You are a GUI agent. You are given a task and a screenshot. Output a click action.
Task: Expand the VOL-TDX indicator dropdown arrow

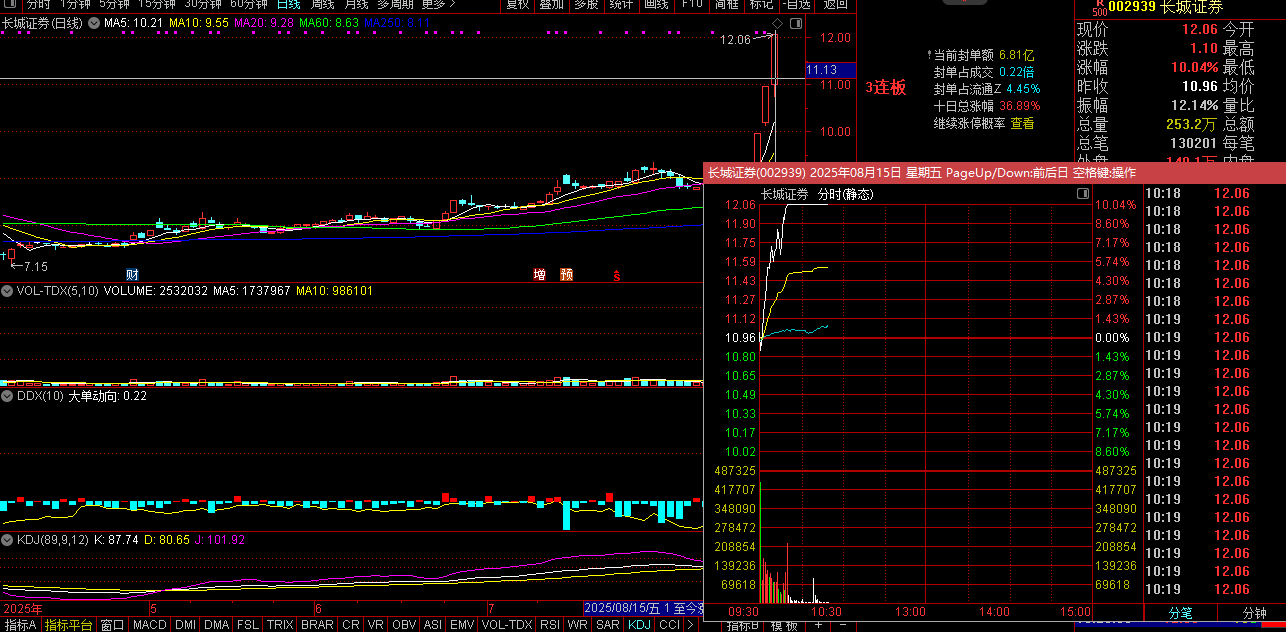[x=7, y=291]
